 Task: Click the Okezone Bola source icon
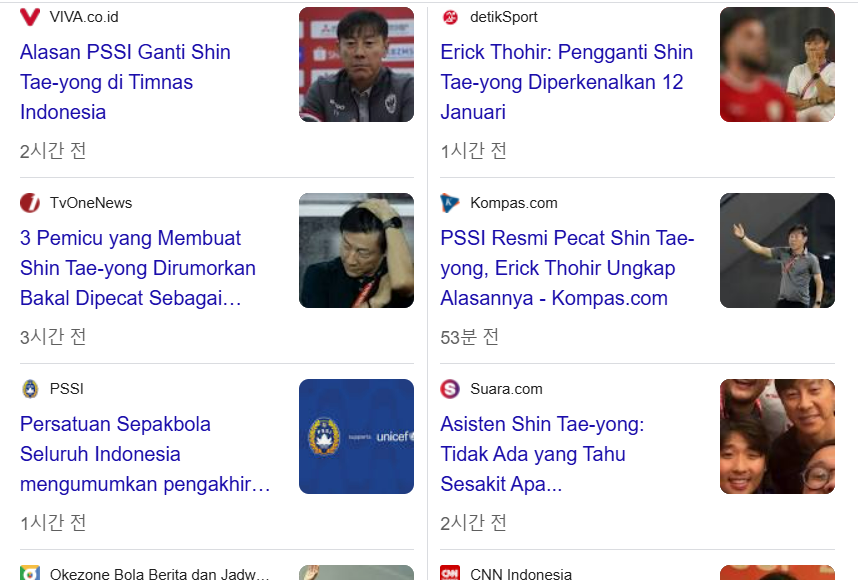(30, 573)
